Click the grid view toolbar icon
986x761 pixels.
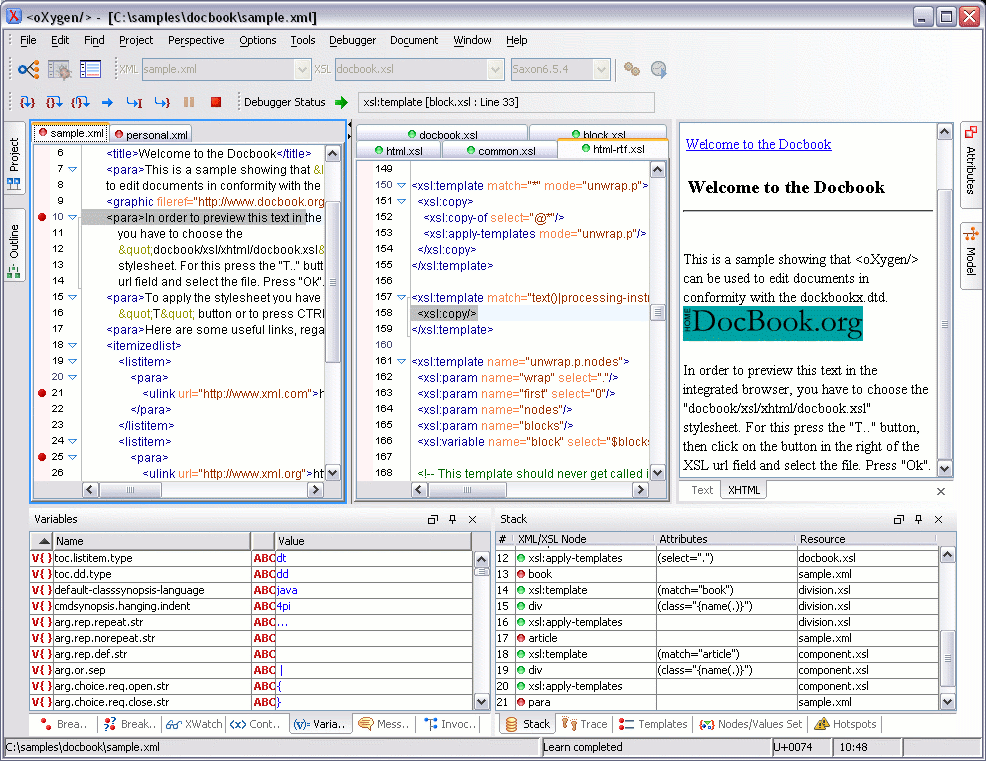tap(90, 69)
